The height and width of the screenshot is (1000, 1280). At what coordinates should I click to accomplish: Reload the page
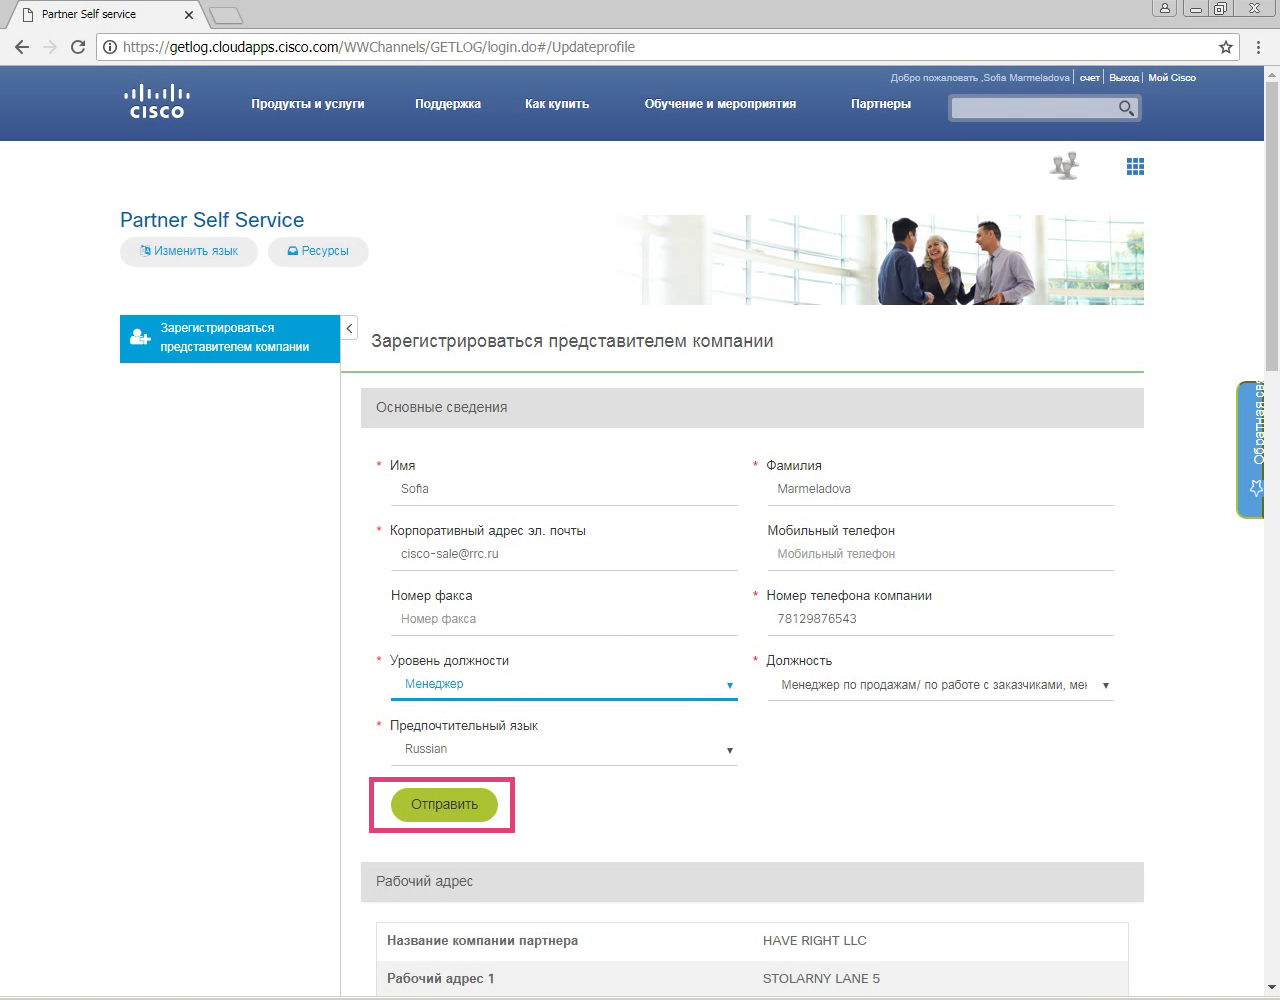pos(78,47)
